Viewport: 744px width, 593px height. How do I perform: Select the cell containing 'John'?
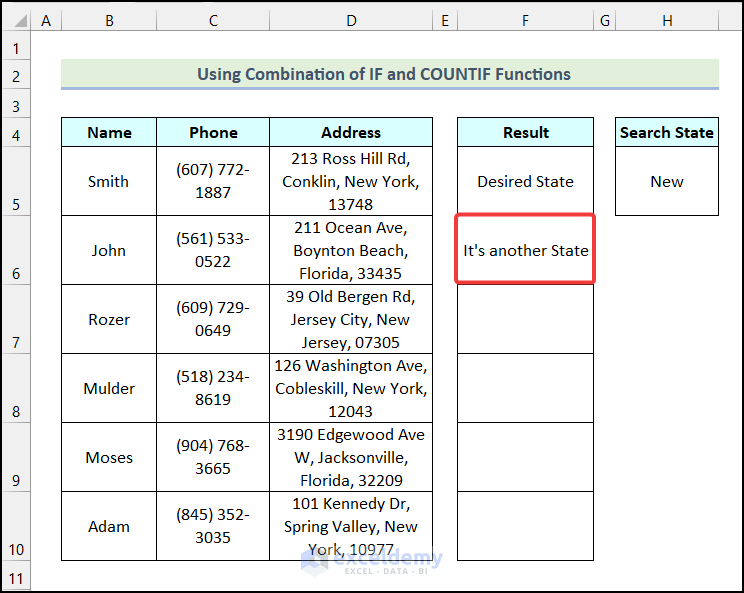pyautogui.click(x=109, y=250)
